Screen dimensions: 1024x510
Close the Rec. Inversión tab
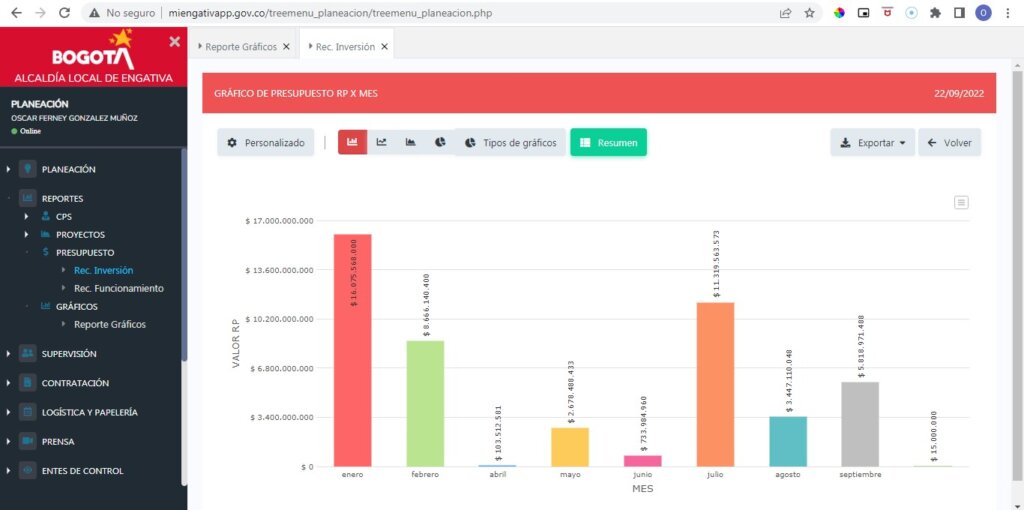[384, 47]
